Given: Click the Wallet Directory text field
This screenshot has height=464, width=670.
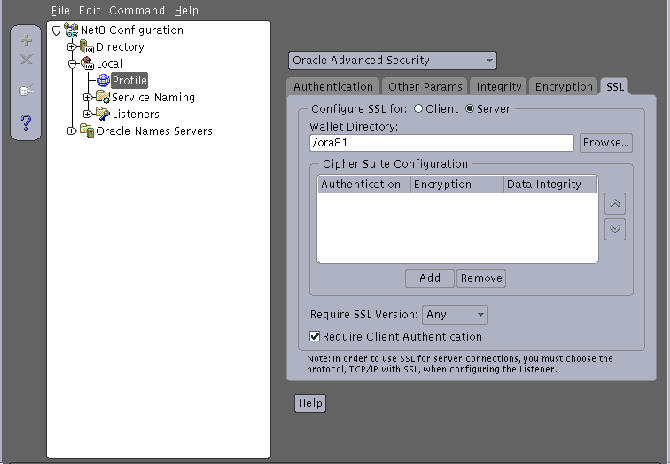Looking at the screenshot, I should click(x=441, y=143).
